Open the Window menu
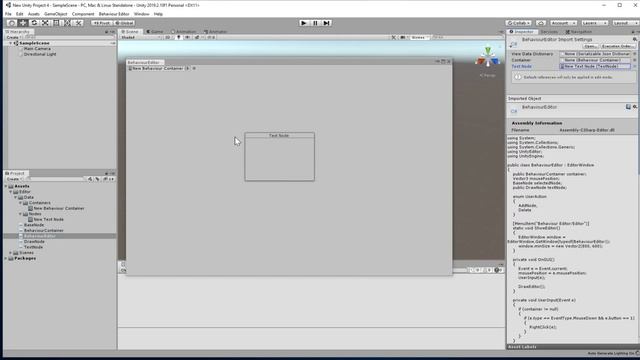The width and height of the screenshot is (640, 360). 142,14
